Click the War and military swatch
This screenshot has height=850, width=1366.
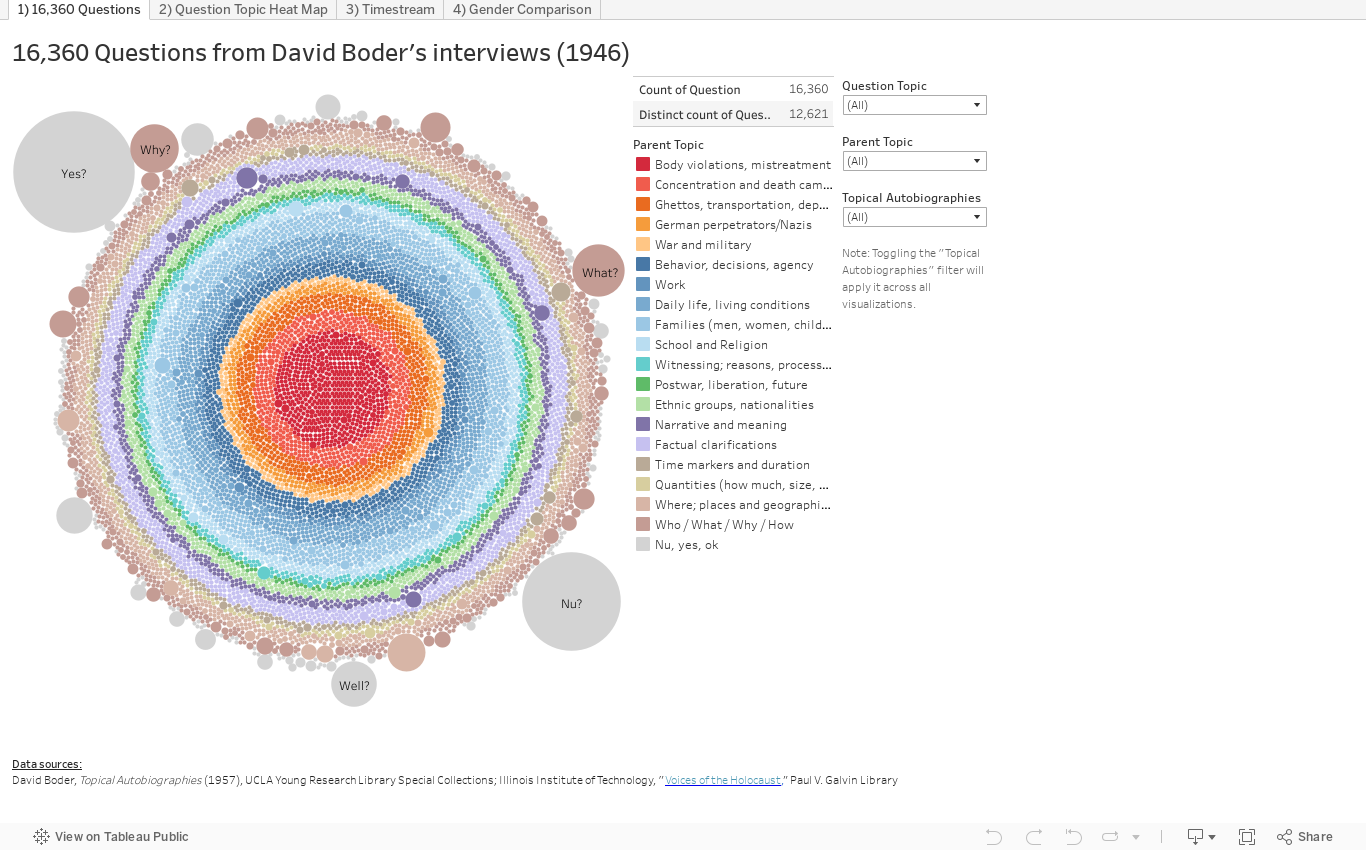point(643,244)
